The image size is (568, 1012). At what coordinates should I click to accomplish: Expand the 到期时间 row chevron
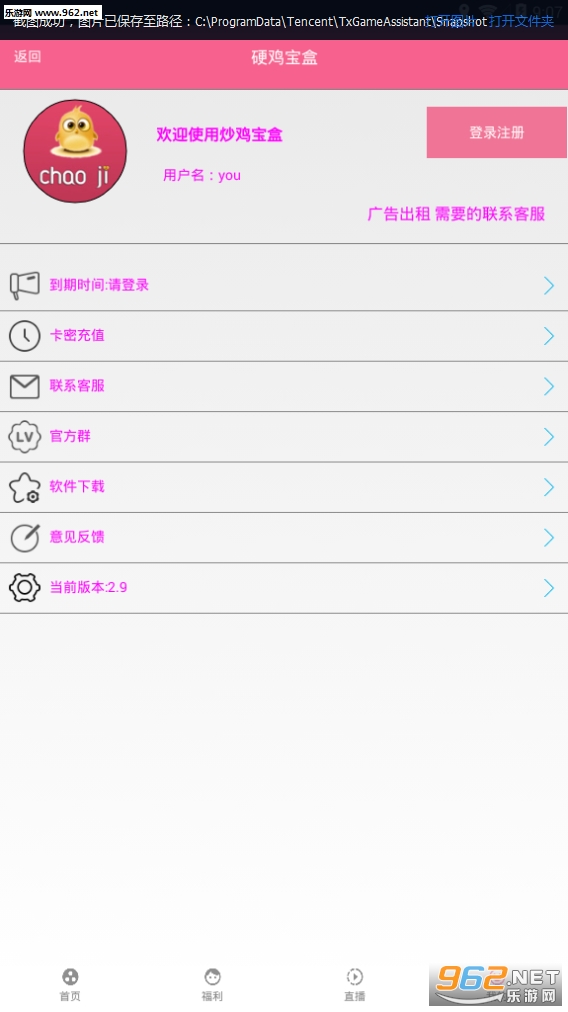[549, 285]
